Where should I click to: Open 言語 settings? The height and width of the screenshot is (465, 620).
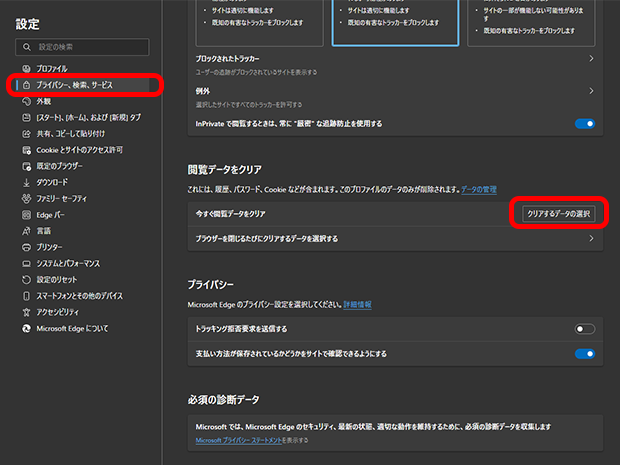point(43,231)
